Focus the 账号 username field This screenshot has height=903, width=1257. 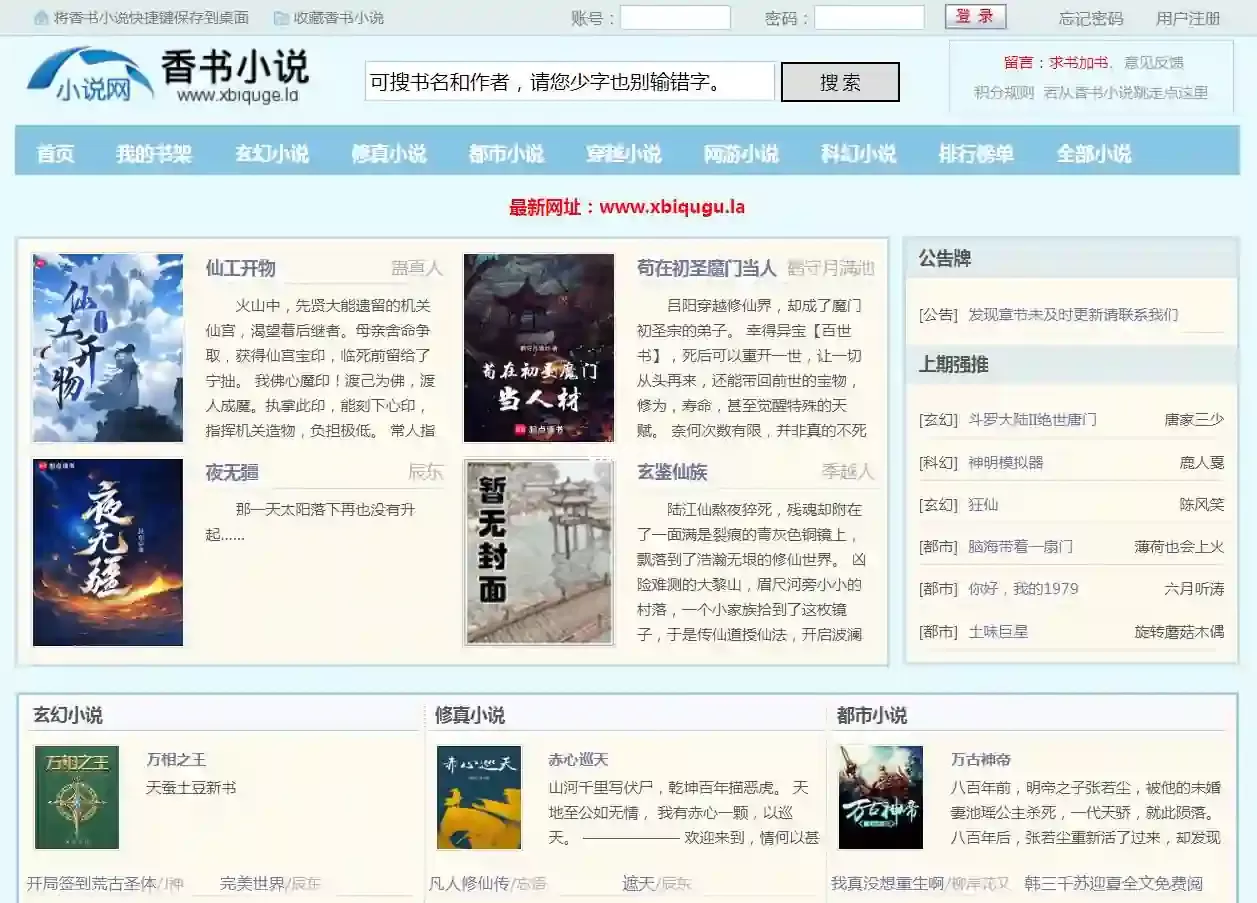click(675, 18)
